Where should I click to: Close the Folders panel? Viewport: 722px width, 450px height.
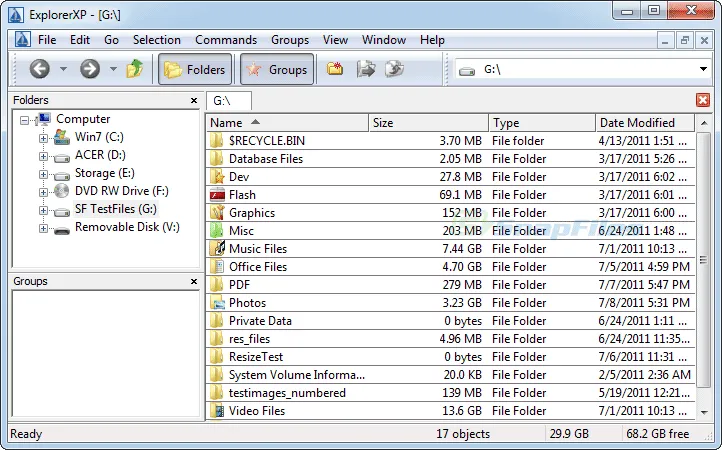pyautogui.click(x=194, y=100)
